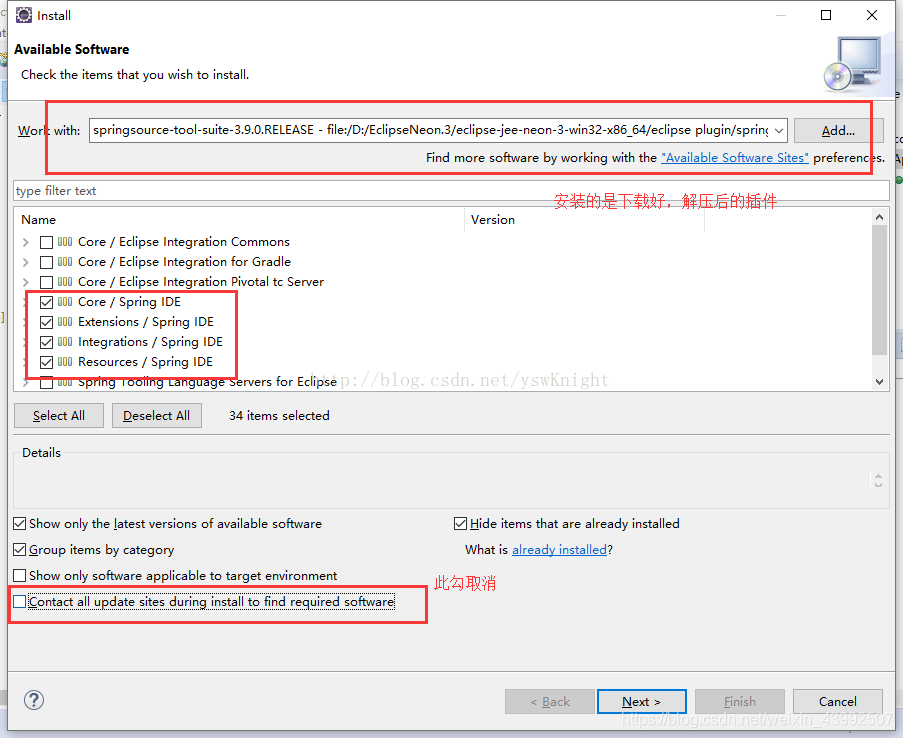This screenshot has width=903, height=738.
Task: Close the Install dialog window
Action: click(x=872, y=15)
